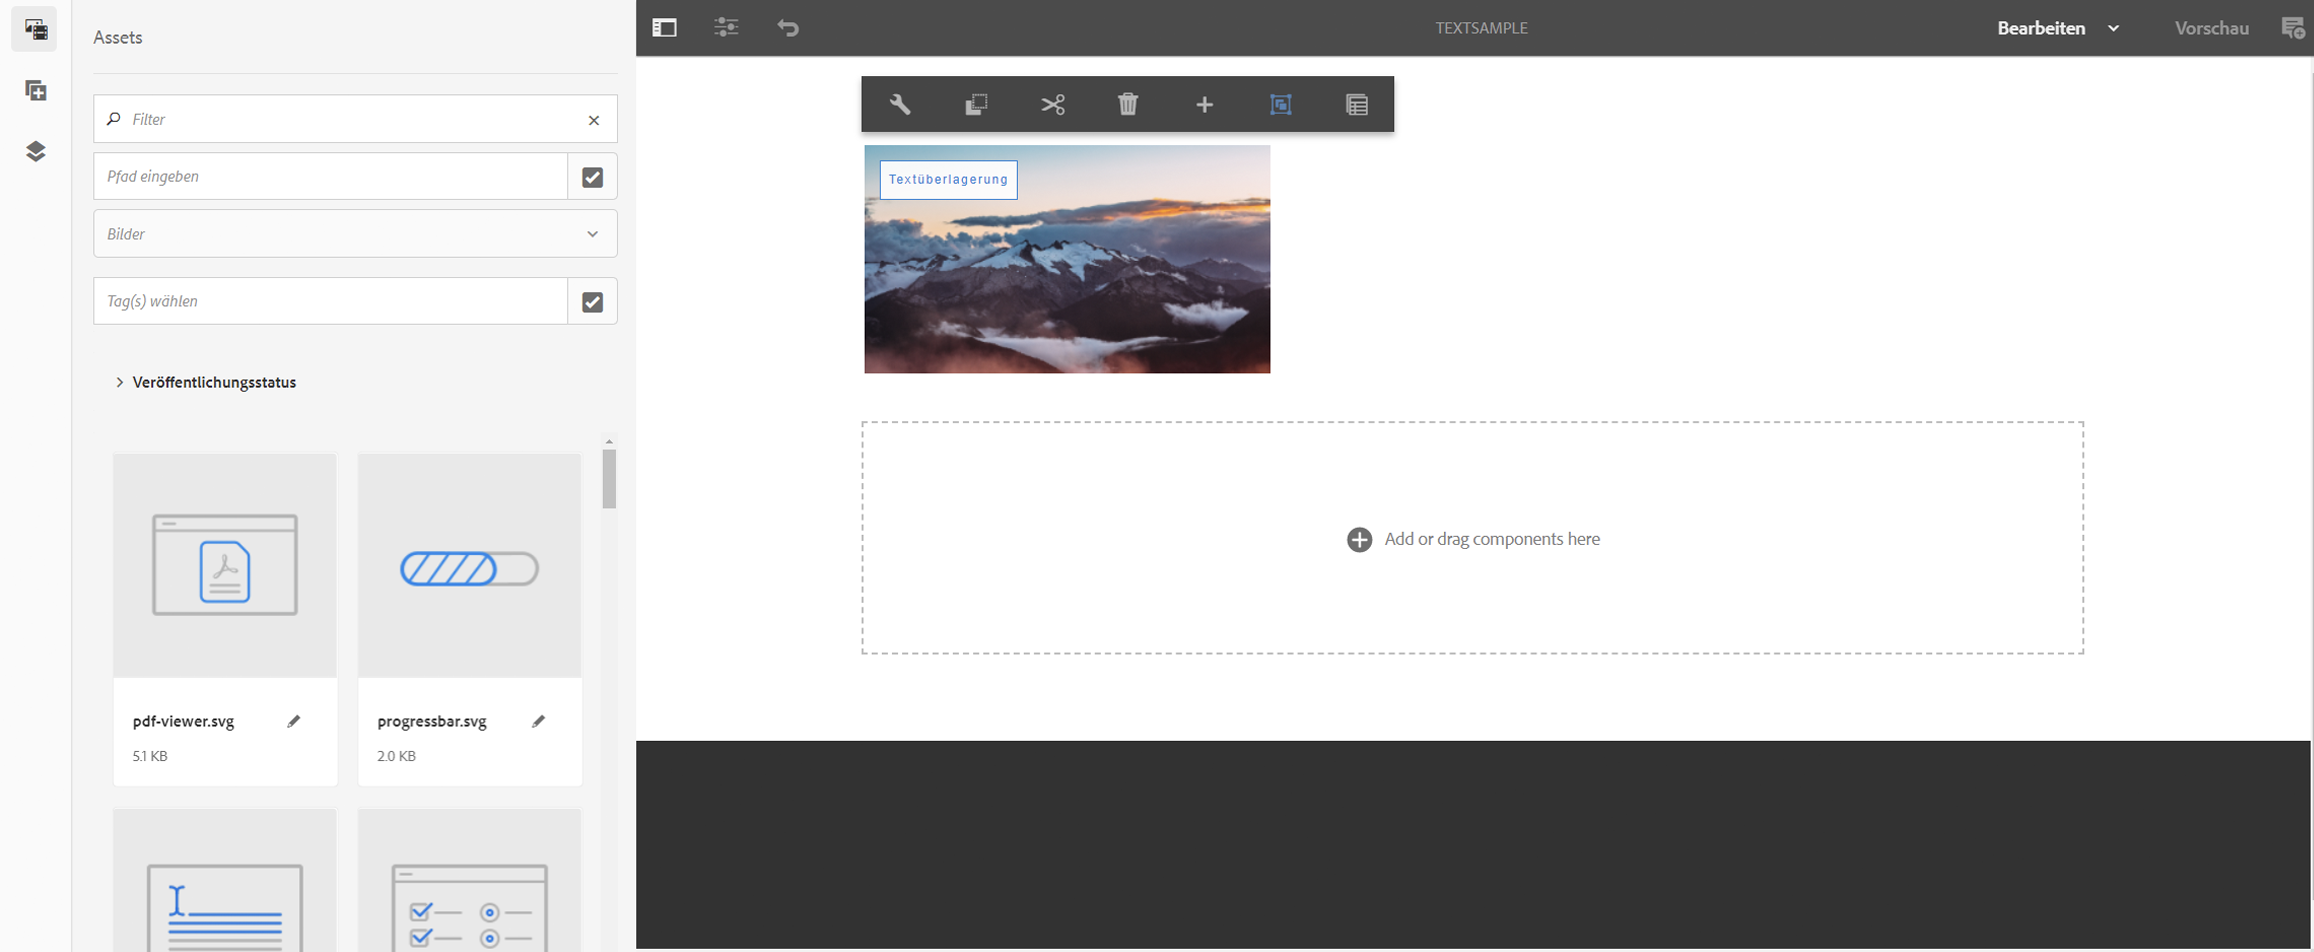Screen dimensions: 2314x952
Task: Toggle the side panel icon in top bar
Action: pos(664,28)
